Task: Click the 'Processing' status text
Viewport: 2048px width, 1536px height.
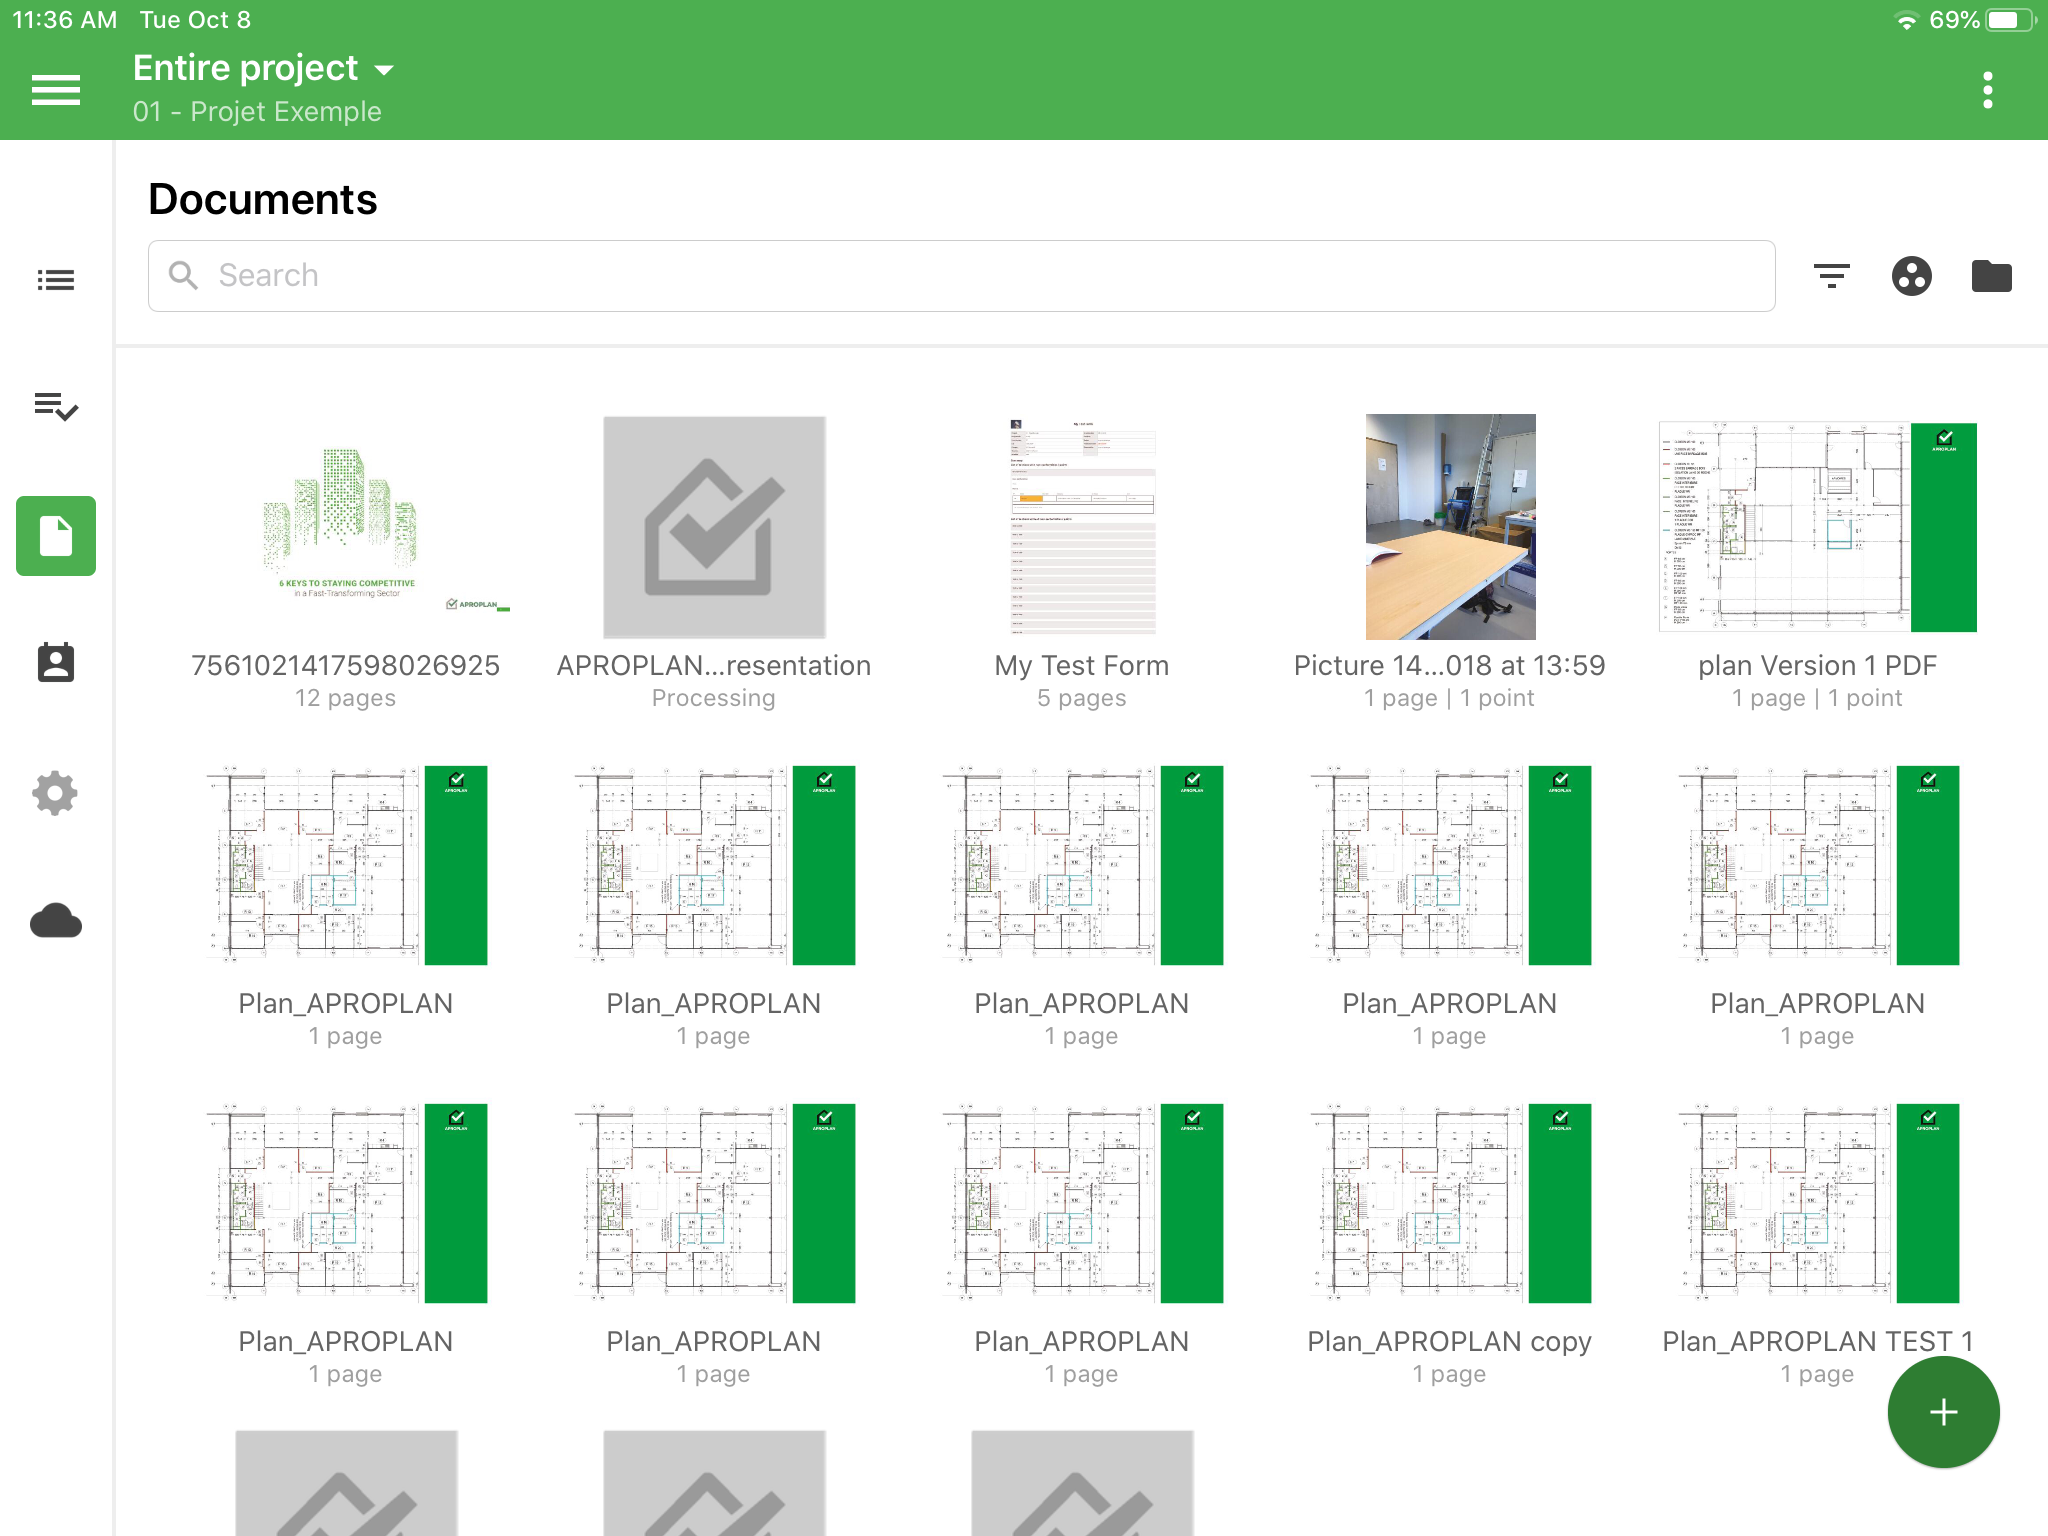Action: pyautogui.click(x=714, y=698)
